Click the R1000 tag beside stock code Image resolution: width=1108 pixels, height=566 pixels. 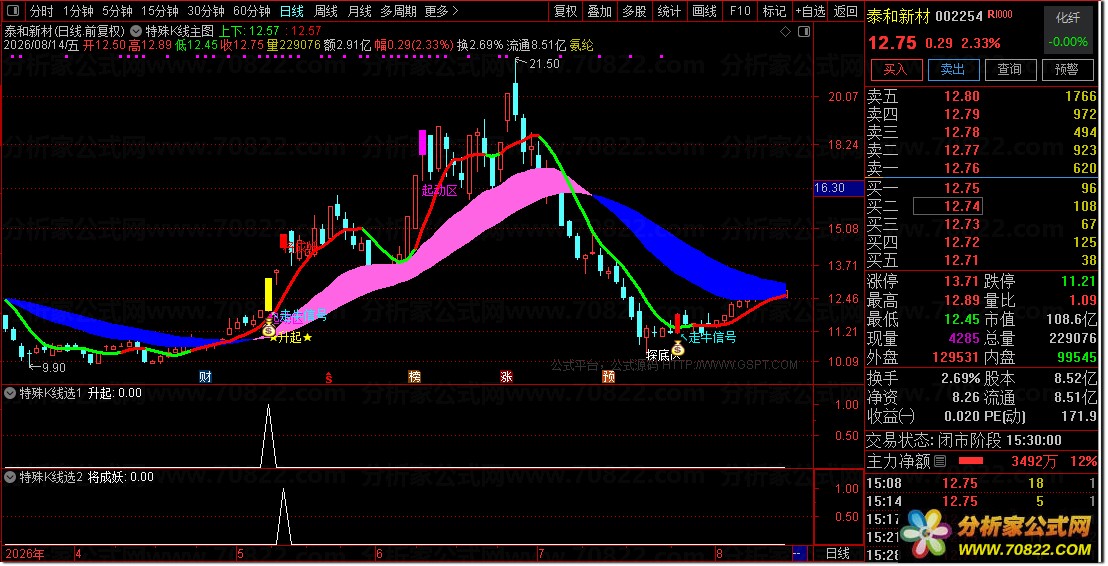[x=1000, y=14]
